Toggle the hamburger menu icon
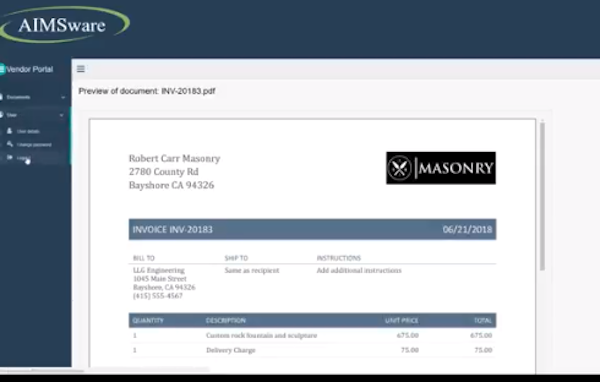 81,69
